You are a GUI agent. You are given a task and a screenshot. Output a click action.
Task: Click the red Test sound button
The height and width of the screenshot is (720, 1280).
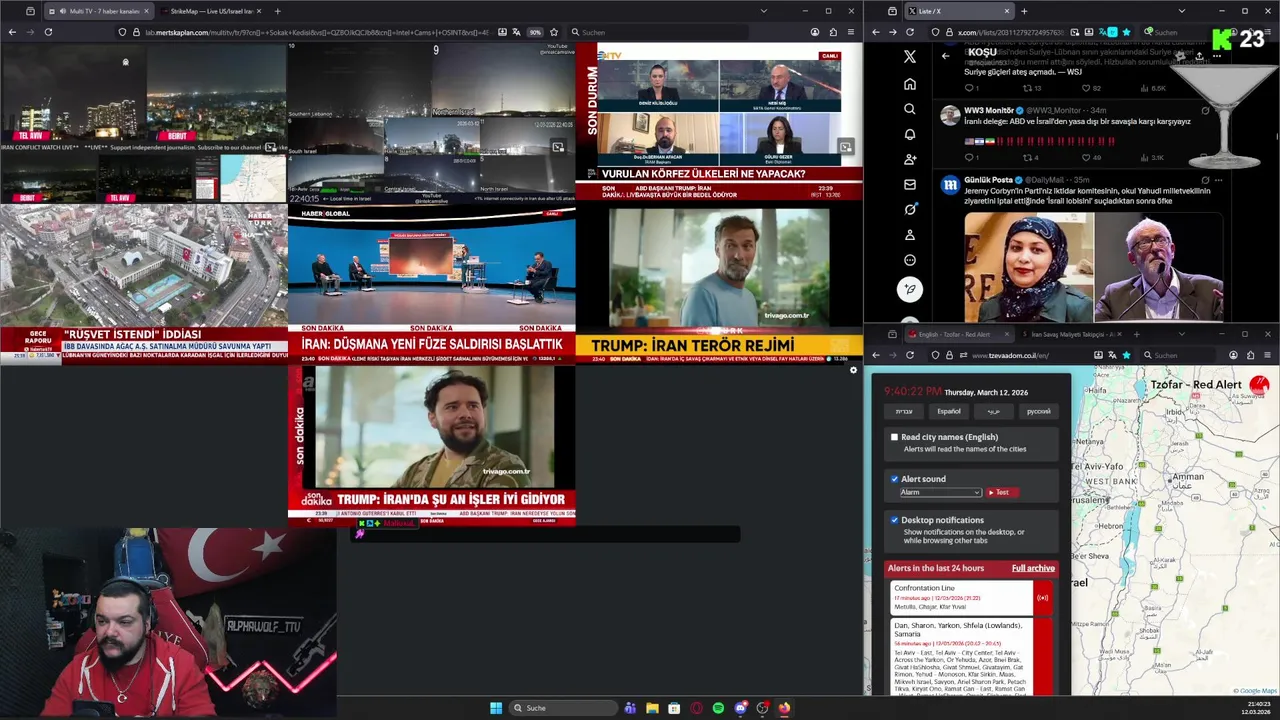(x=1001, y=492)
